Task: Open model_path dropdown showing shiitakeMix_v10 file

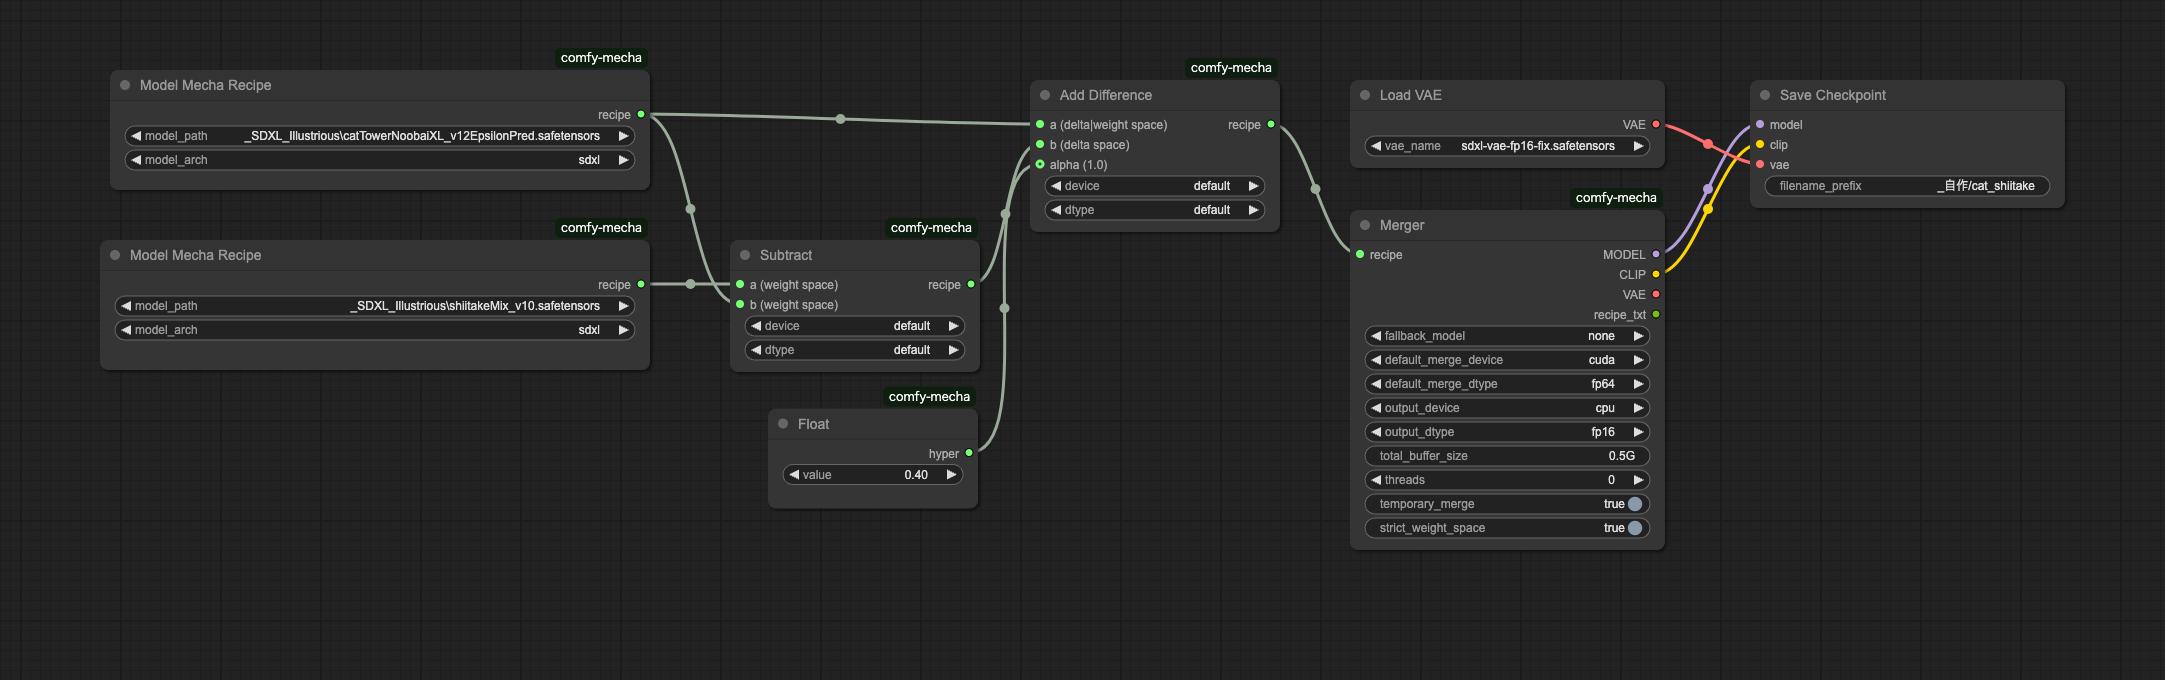Action: click(x=375, y=306)
